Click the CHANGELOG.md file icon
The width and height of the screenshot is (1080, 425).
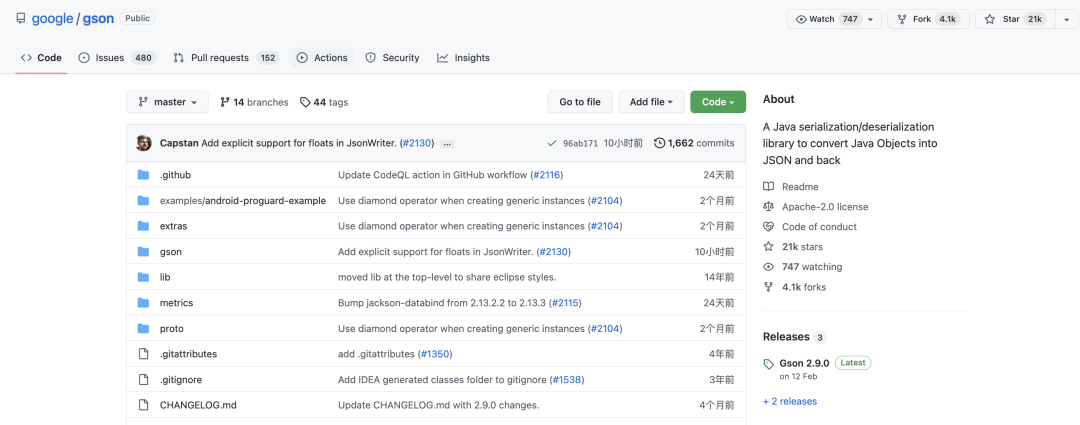(x=143, y=405)
